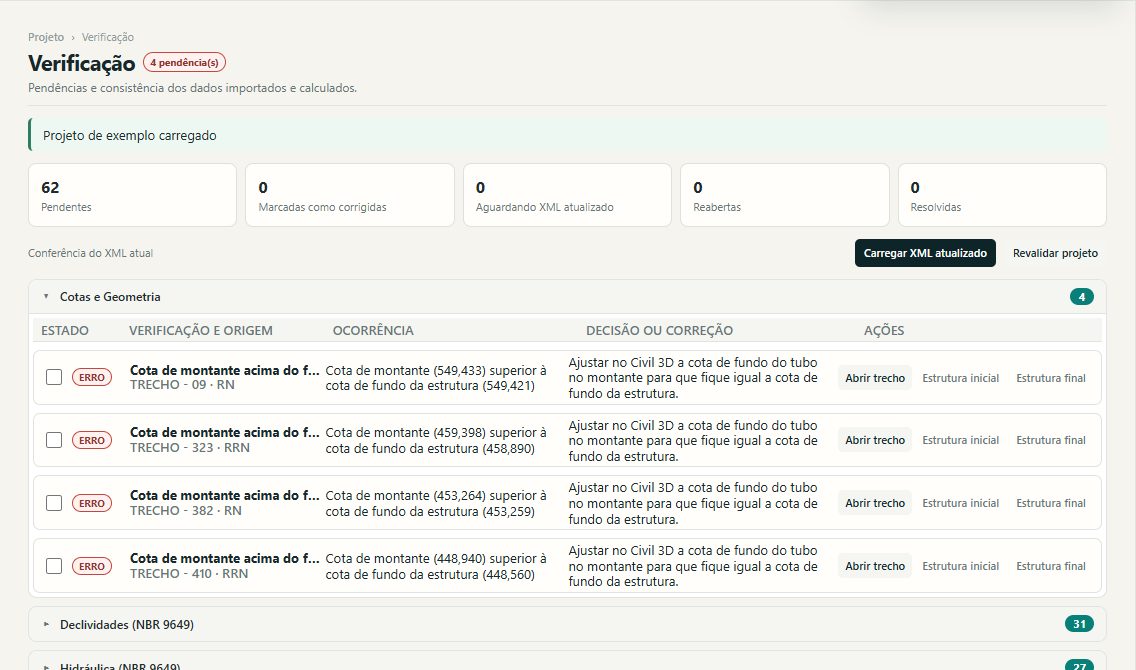Screen dimensions: 1136x670
Task: Click the TRECHO - 410 · RRN label
Action: pos(189,574)
